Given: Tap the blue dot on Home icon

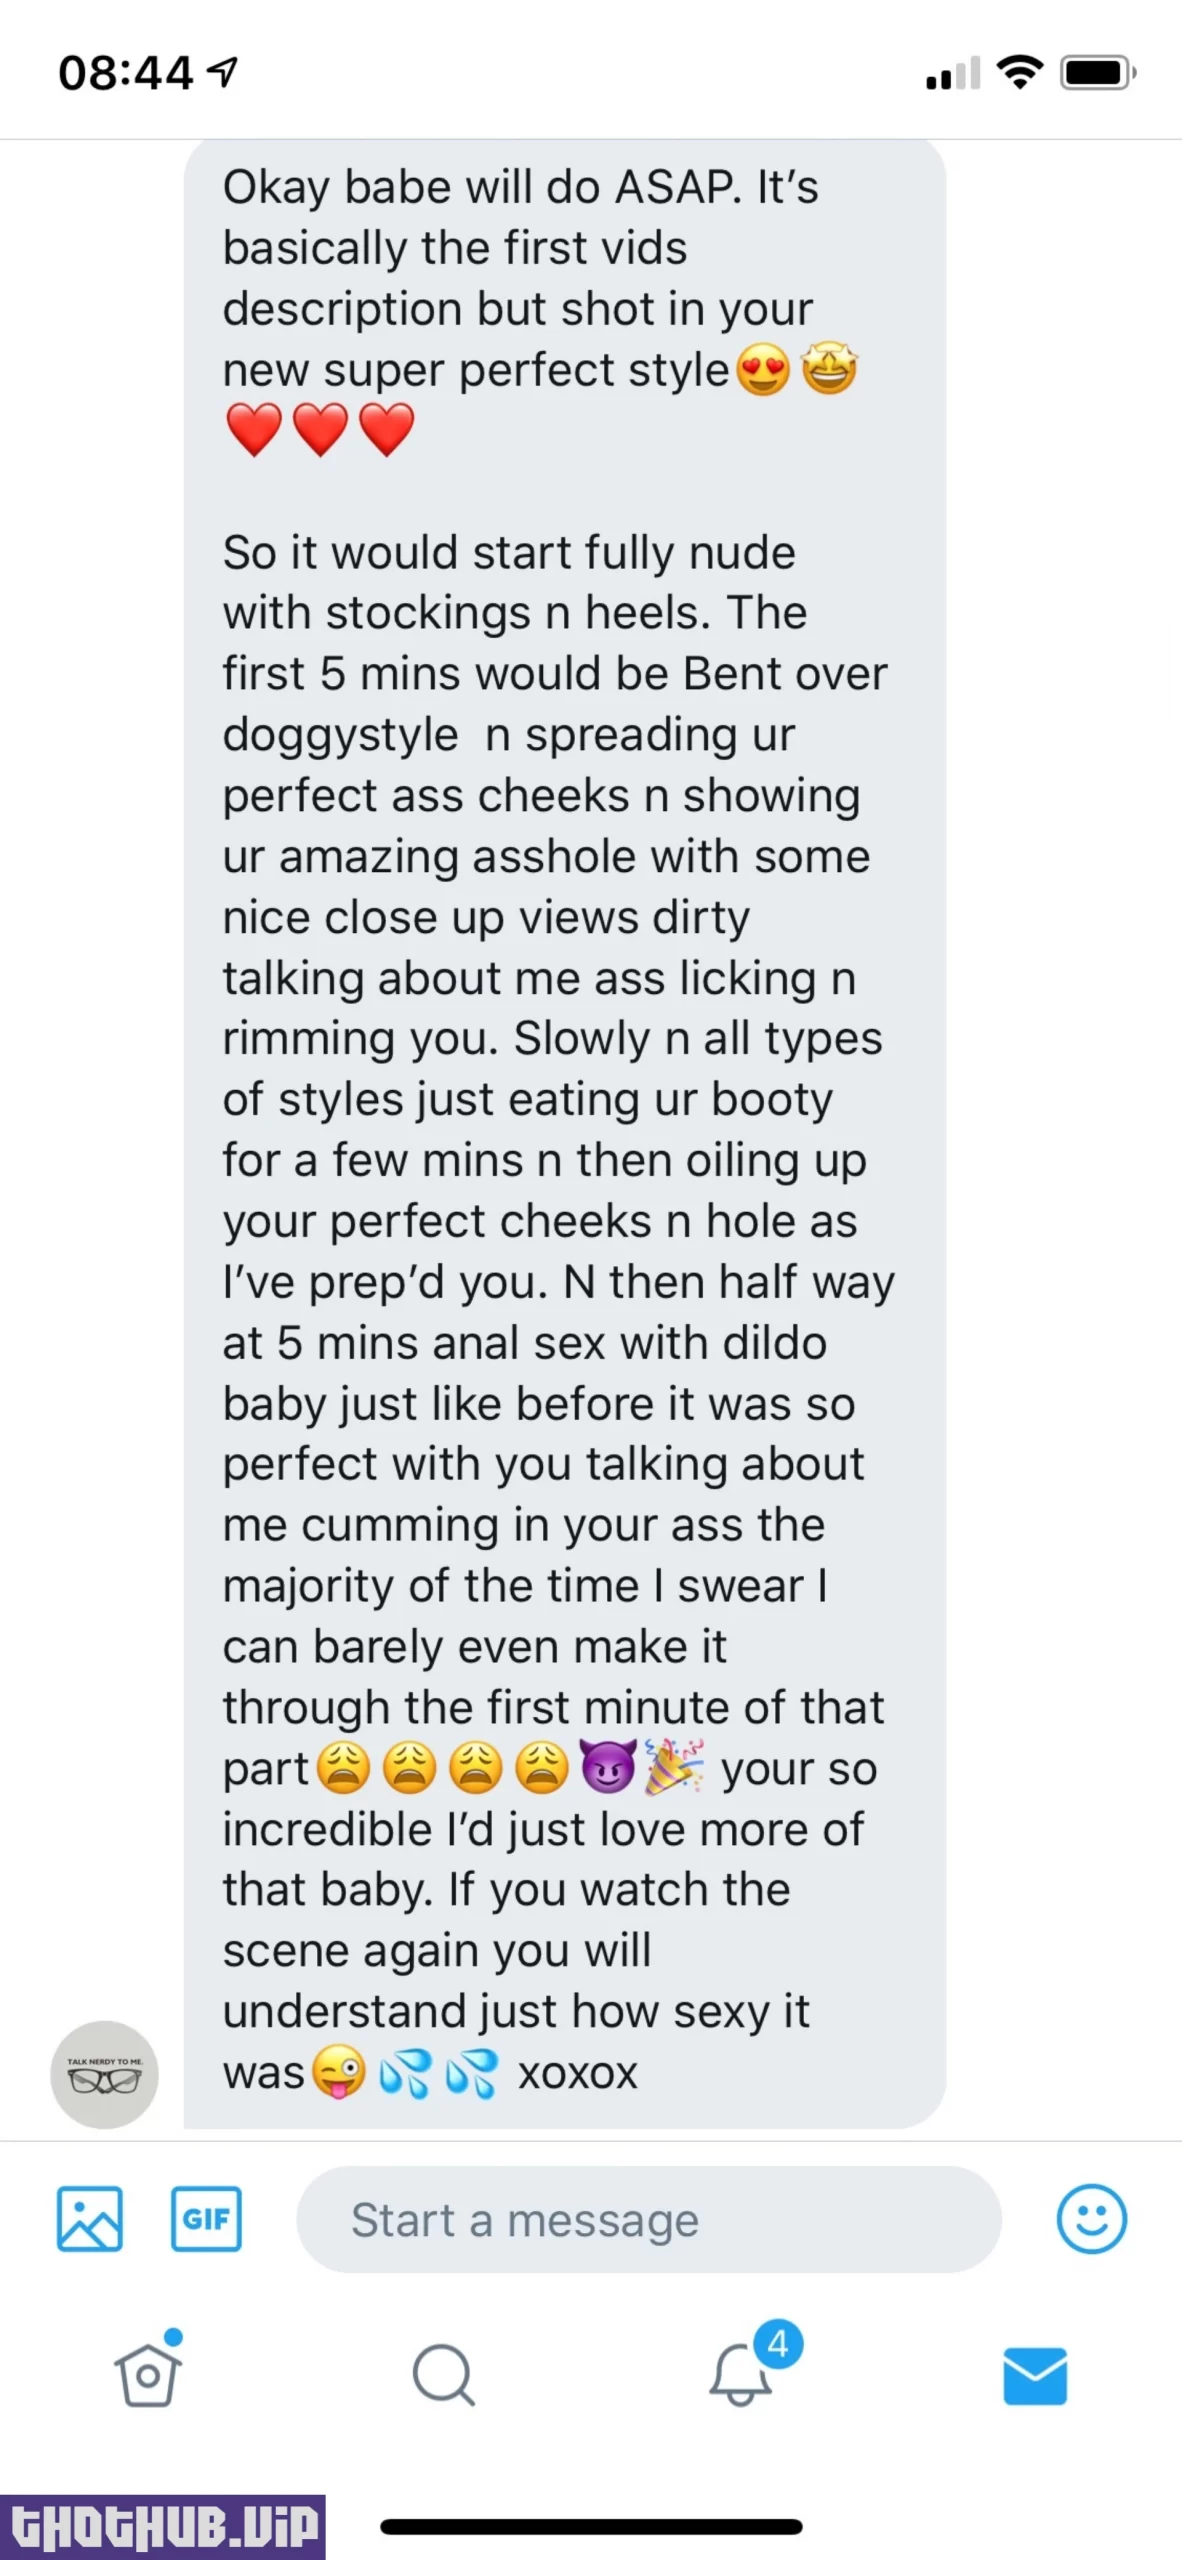Looking at the screenshot, I should [x=173, y=2336].
